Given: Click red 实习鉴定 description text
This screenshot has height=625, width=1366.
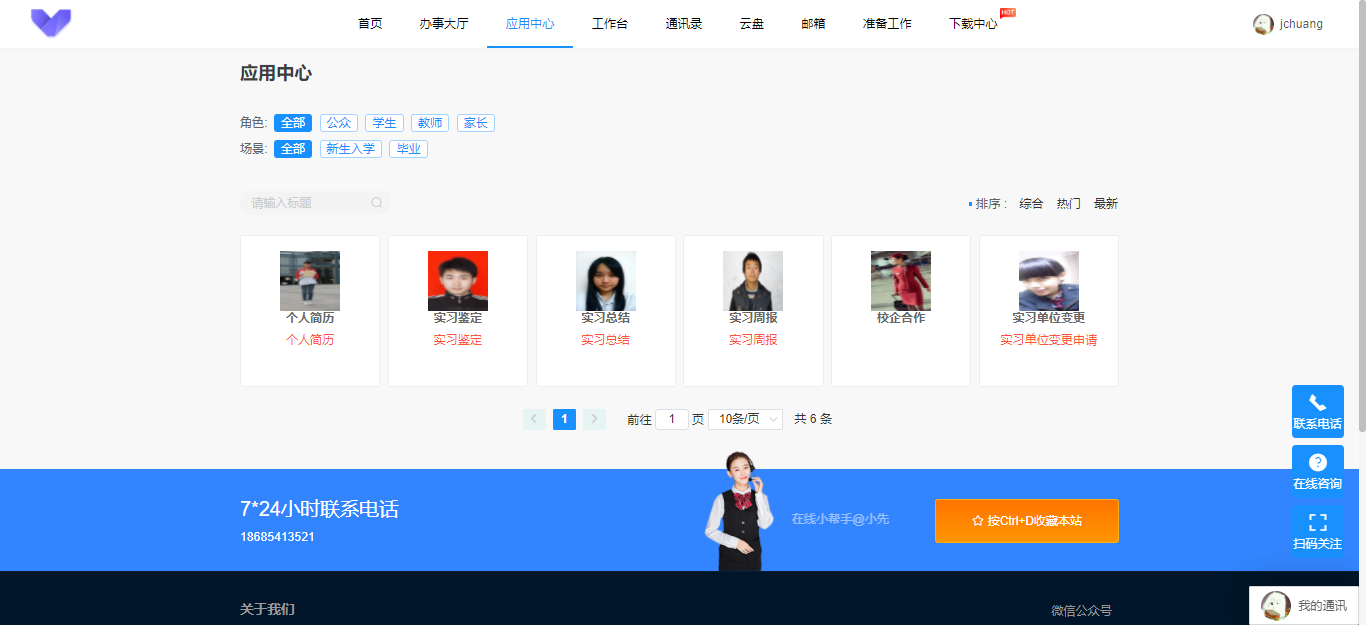Looking at the screenshot, I should tap(458, 340).
